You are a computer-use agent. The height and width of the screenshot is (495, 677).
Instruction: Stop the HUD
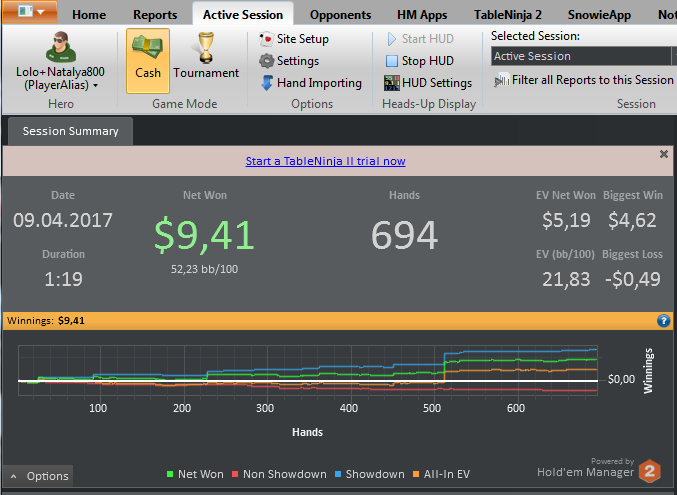tap(420, 61)
